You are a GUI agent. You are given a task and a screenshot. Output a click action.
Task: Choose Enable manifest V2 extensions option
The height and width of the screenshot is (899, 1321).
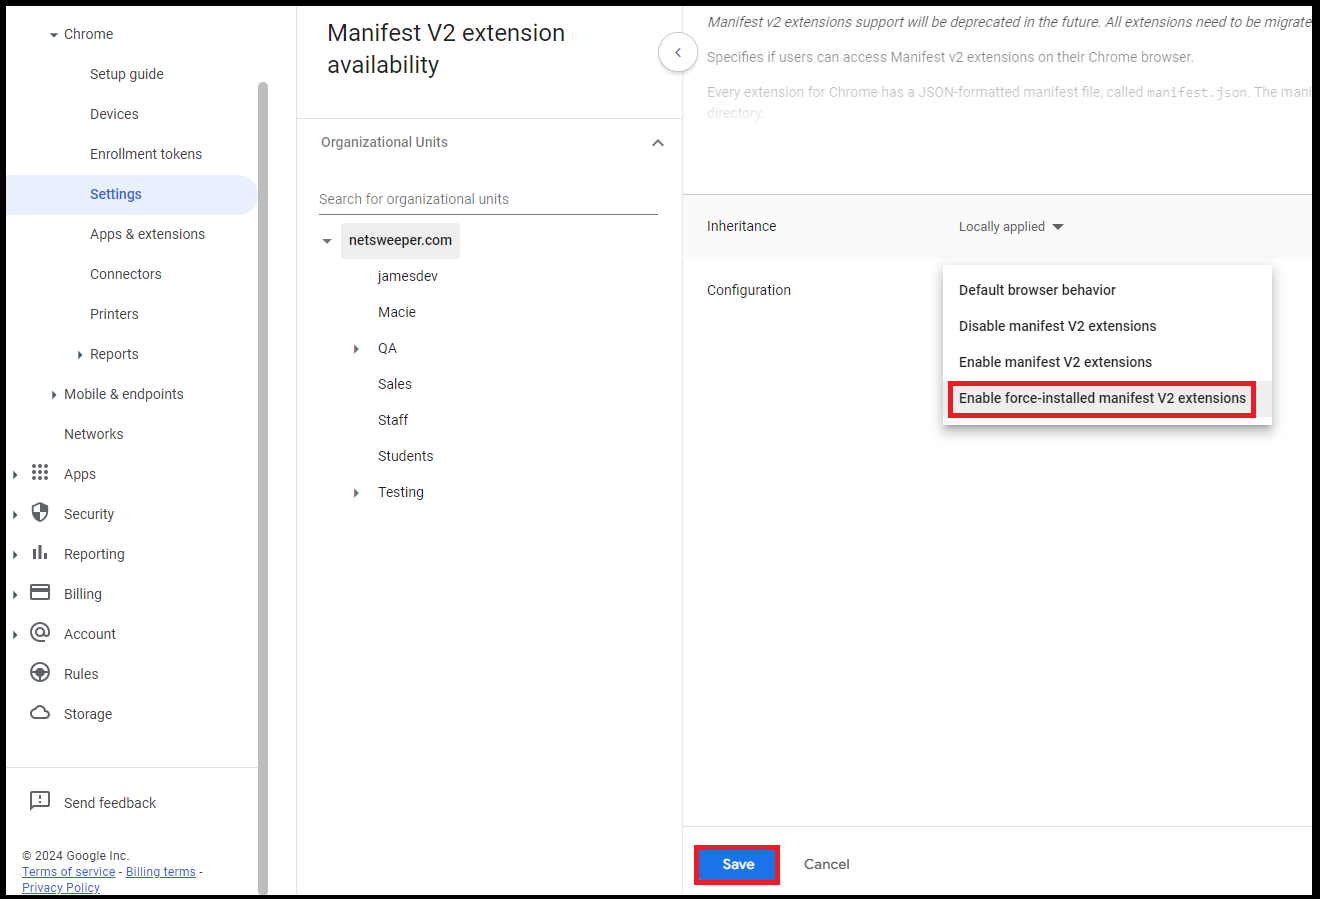click(1107, 362)
